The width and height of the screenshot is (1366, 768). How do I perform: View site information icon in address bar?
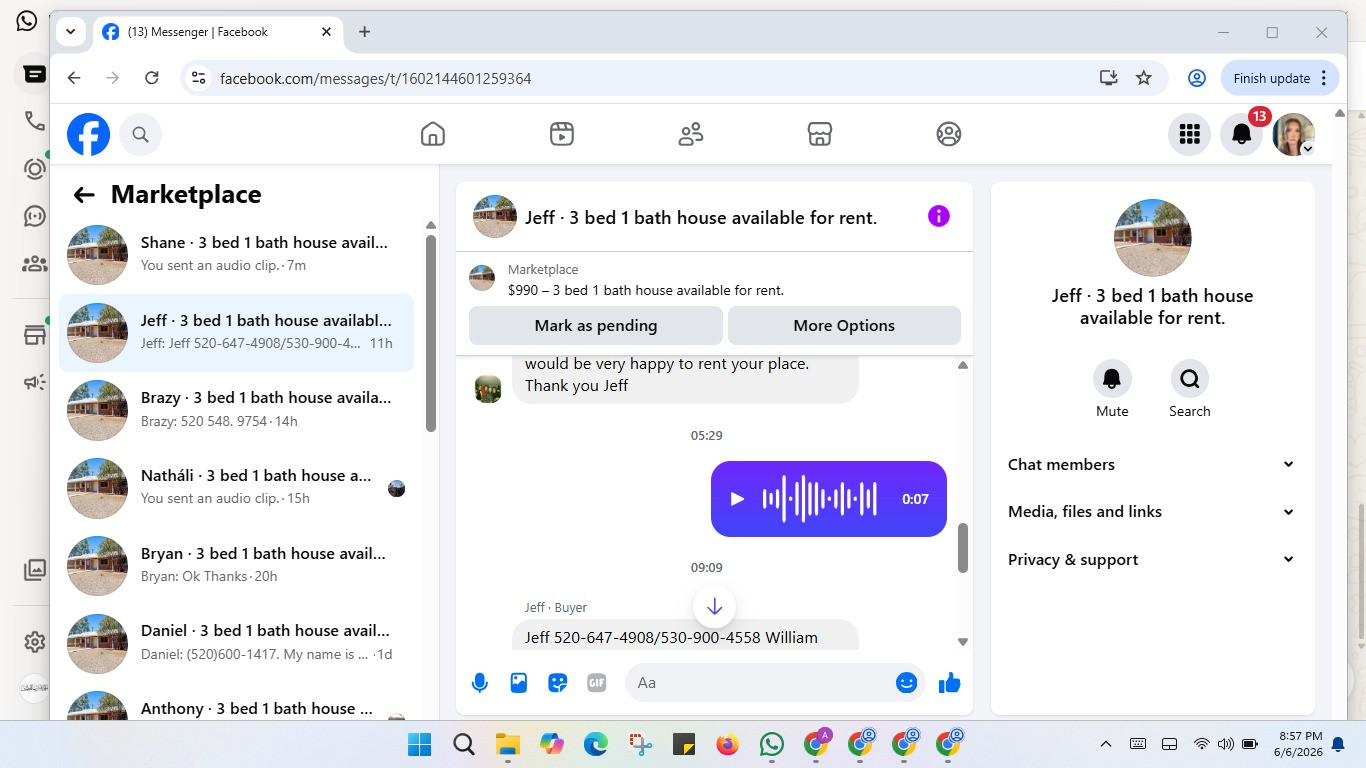pos(198,78)
